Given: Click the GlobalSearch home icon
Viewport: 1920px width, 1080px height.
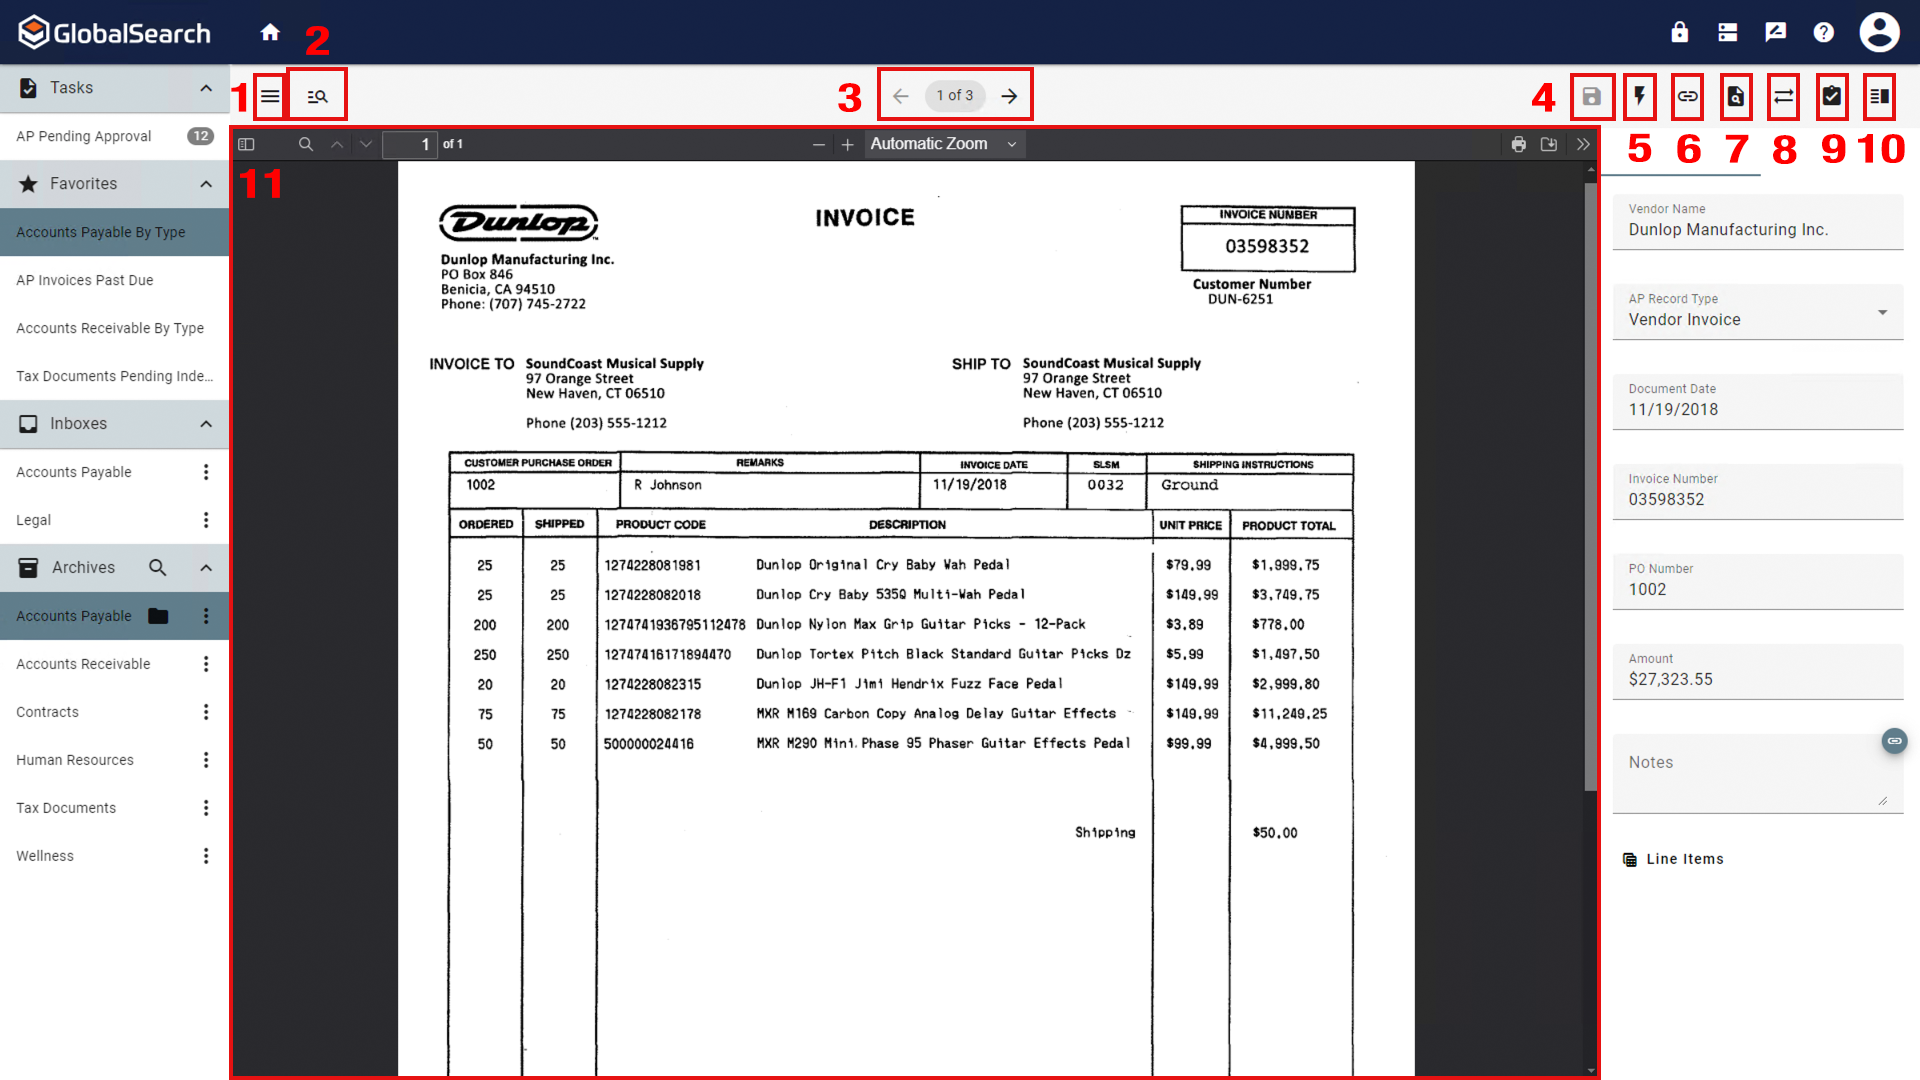Looking at the screenshot, I should pos(269,32).
